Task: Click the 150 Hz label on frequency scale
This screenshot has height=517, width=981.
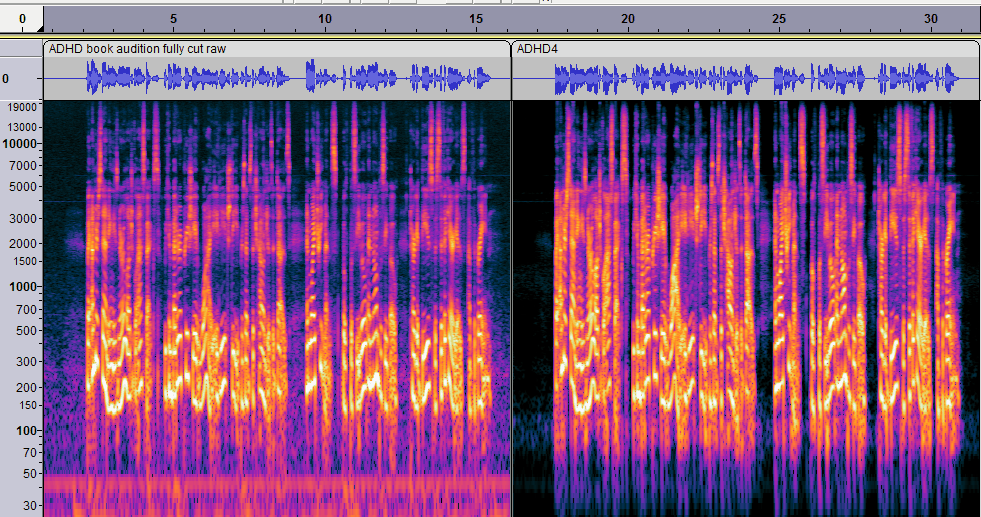Action: (27, 405)
